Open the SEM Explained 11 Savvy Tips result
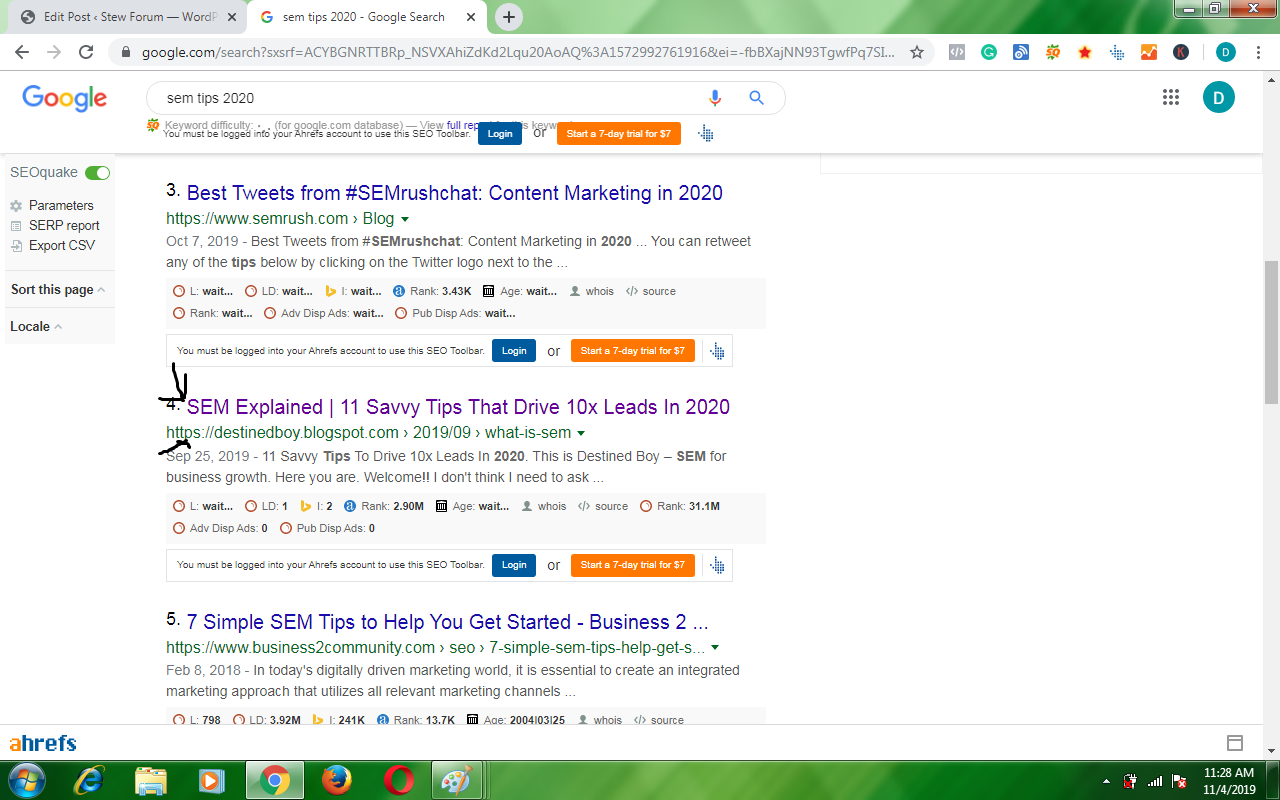 click(x=458, y=407)
